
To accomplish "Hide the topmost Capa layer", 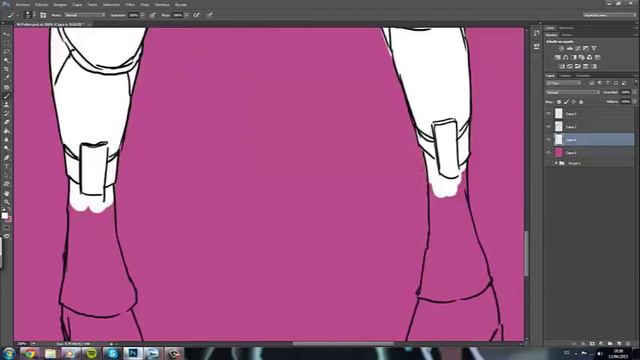I will 548,114.
